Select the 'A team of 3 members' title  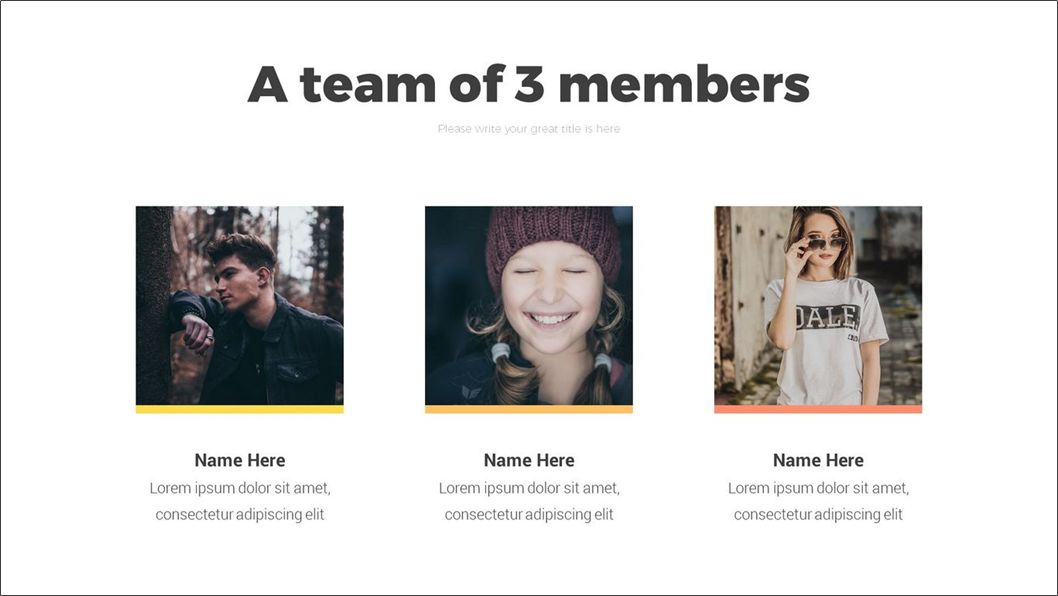click(x=528, y=84)
